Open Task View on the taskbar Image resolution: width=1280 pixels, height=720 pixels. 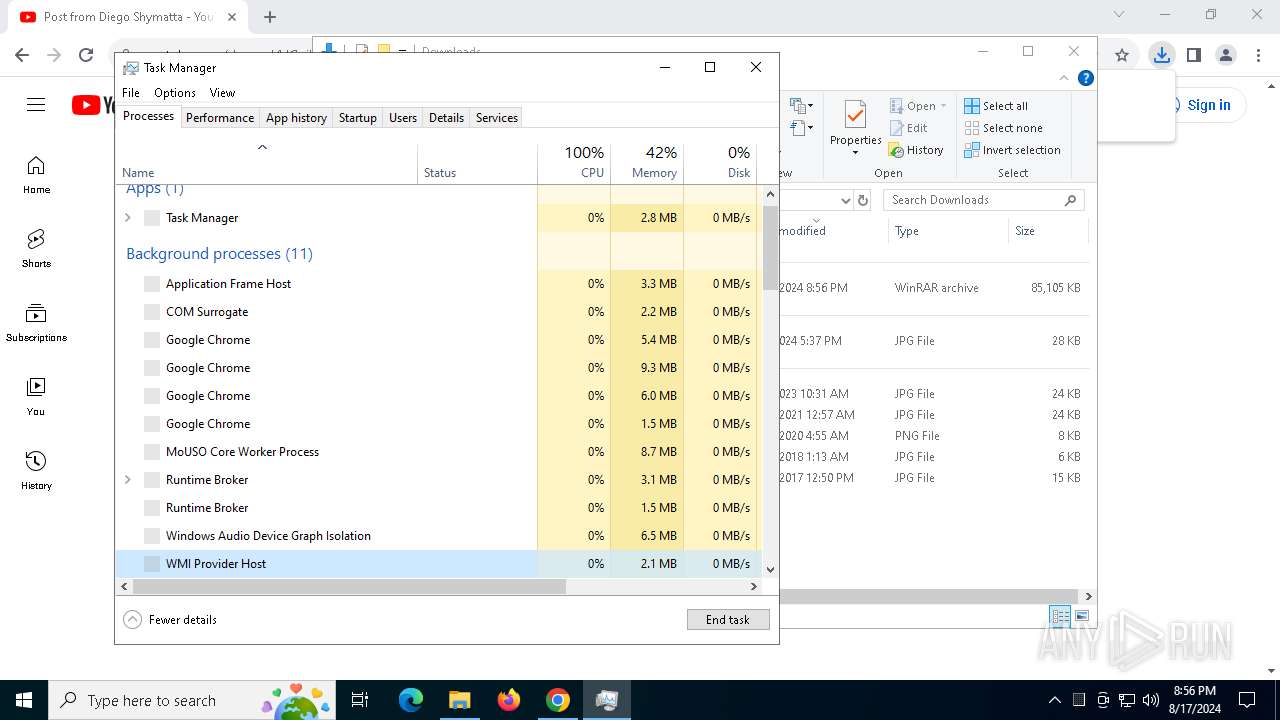360,700
